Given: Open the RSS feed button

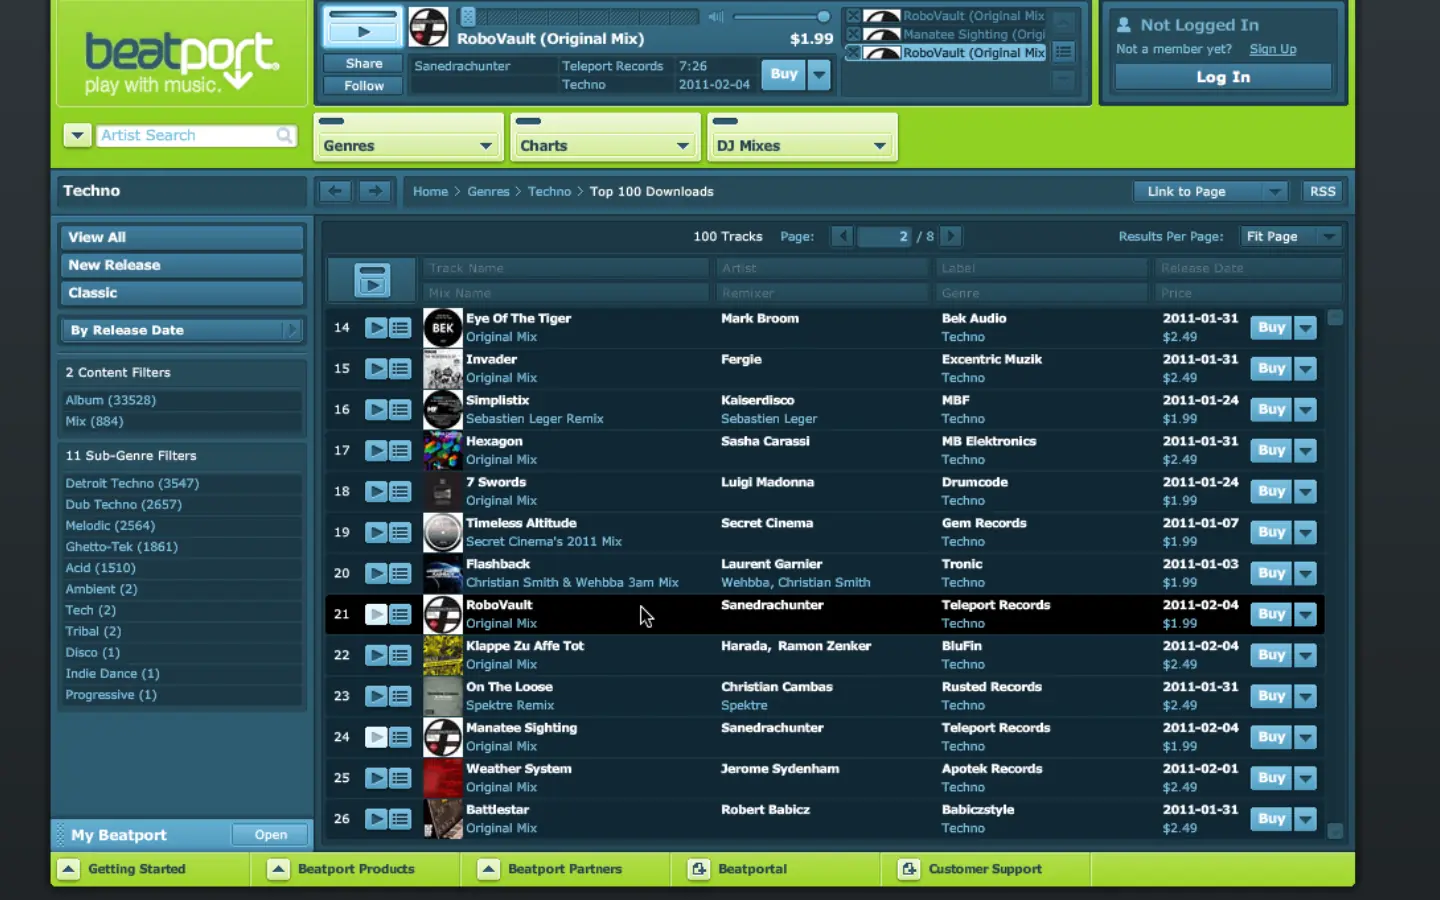Looking at the screenshot, I should pyautogui.click(x=1322, y=191).
